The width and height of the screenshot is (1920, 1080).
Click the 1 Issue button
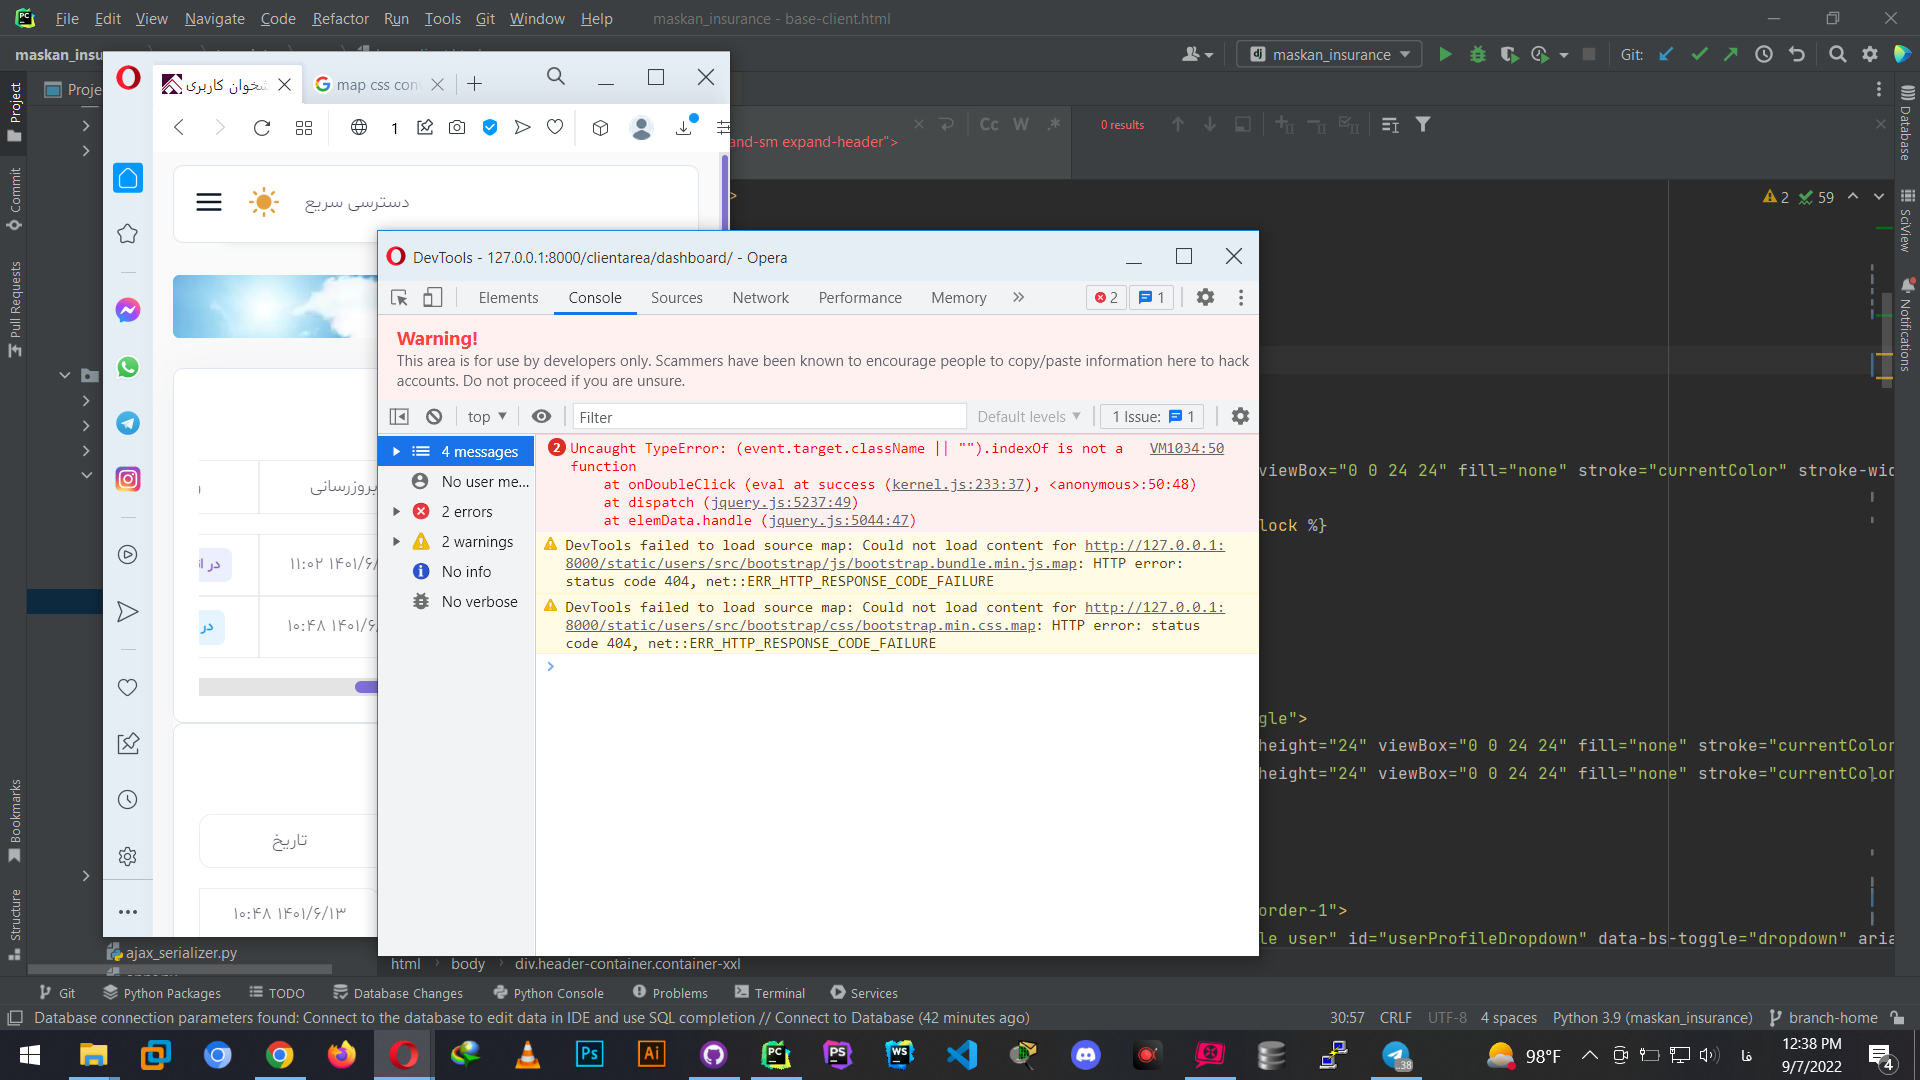(x=1152, y=416)
